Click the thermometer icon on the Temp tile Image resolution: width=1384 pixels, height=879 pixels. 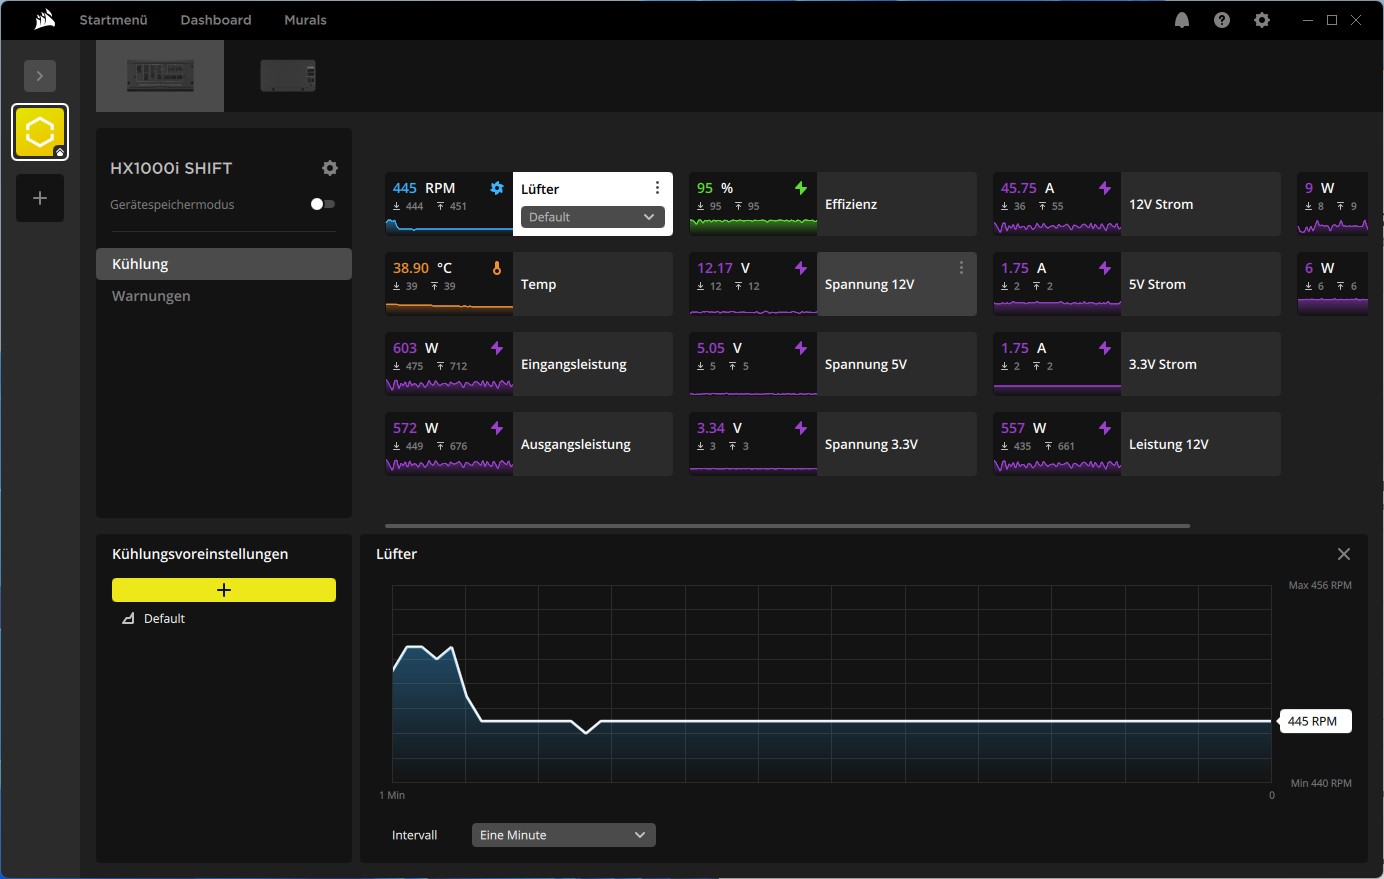(497, 267)
